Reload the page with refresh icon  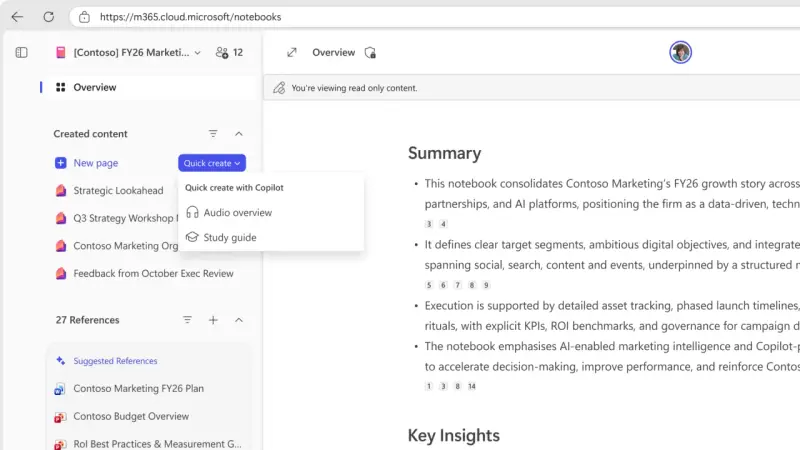click(49, 17)
